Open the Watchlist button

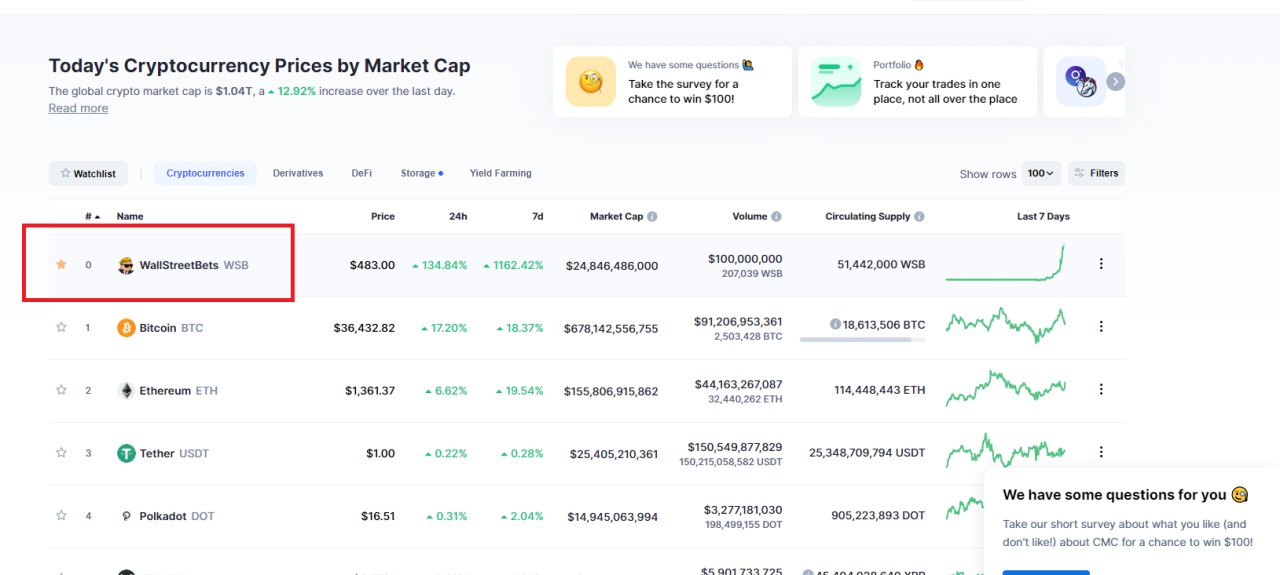click(x=88, y=173)
